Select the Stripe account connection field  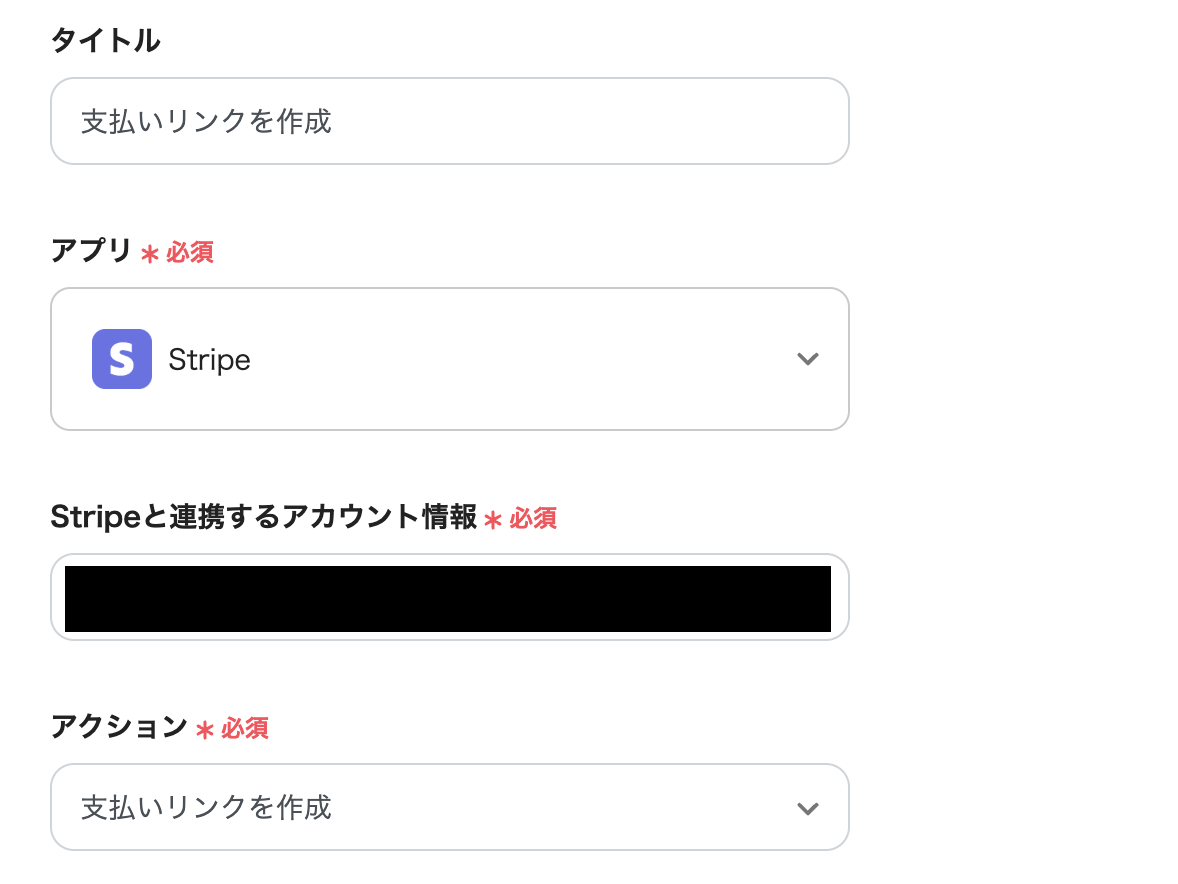pos(449,598)
